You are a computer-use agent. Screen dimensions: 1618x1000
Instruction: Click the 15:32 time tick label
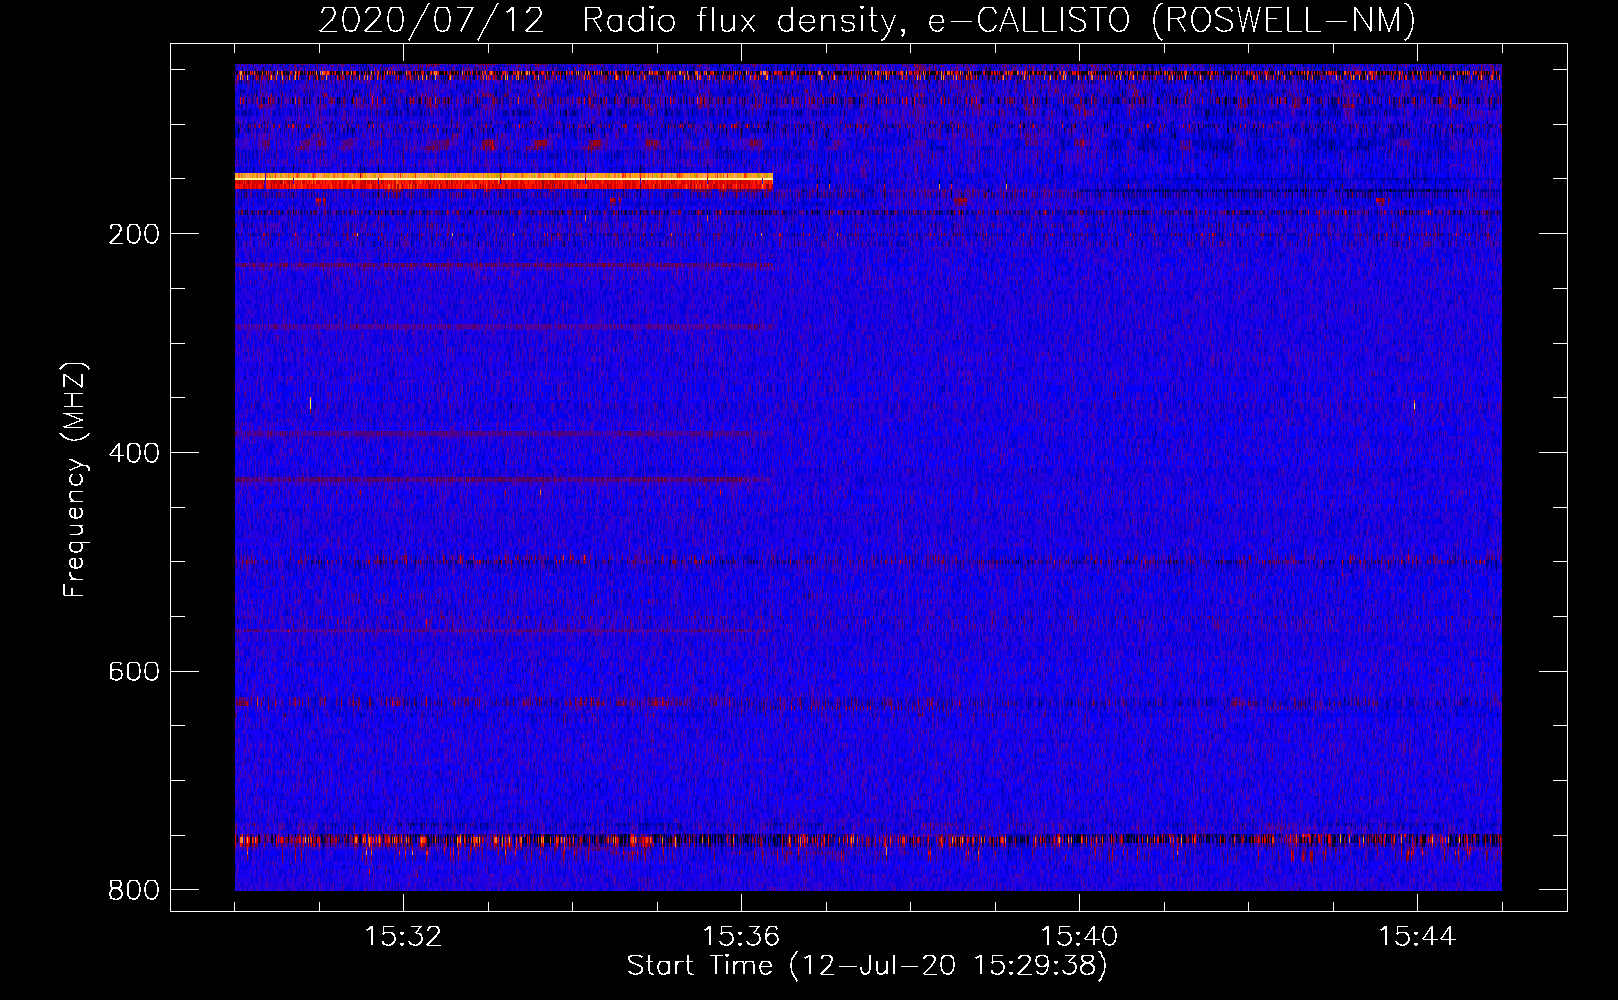403,937
